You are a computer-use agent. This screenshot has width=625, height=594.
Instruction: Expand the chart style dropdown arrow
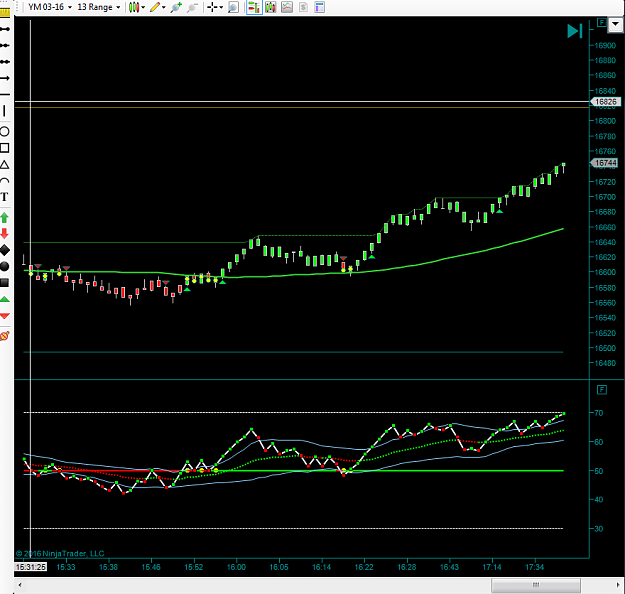(x=143, y=7)
